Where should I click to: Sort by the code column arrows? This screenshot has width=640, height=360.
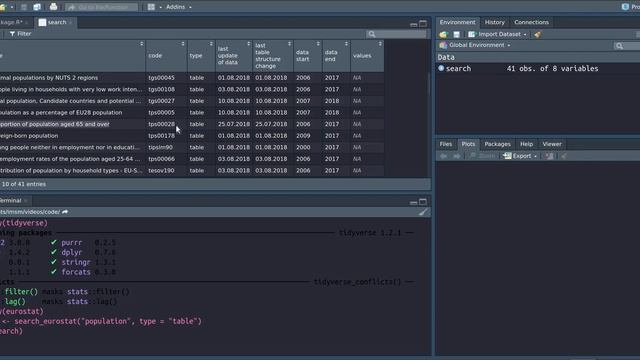[x=183, y=44]
